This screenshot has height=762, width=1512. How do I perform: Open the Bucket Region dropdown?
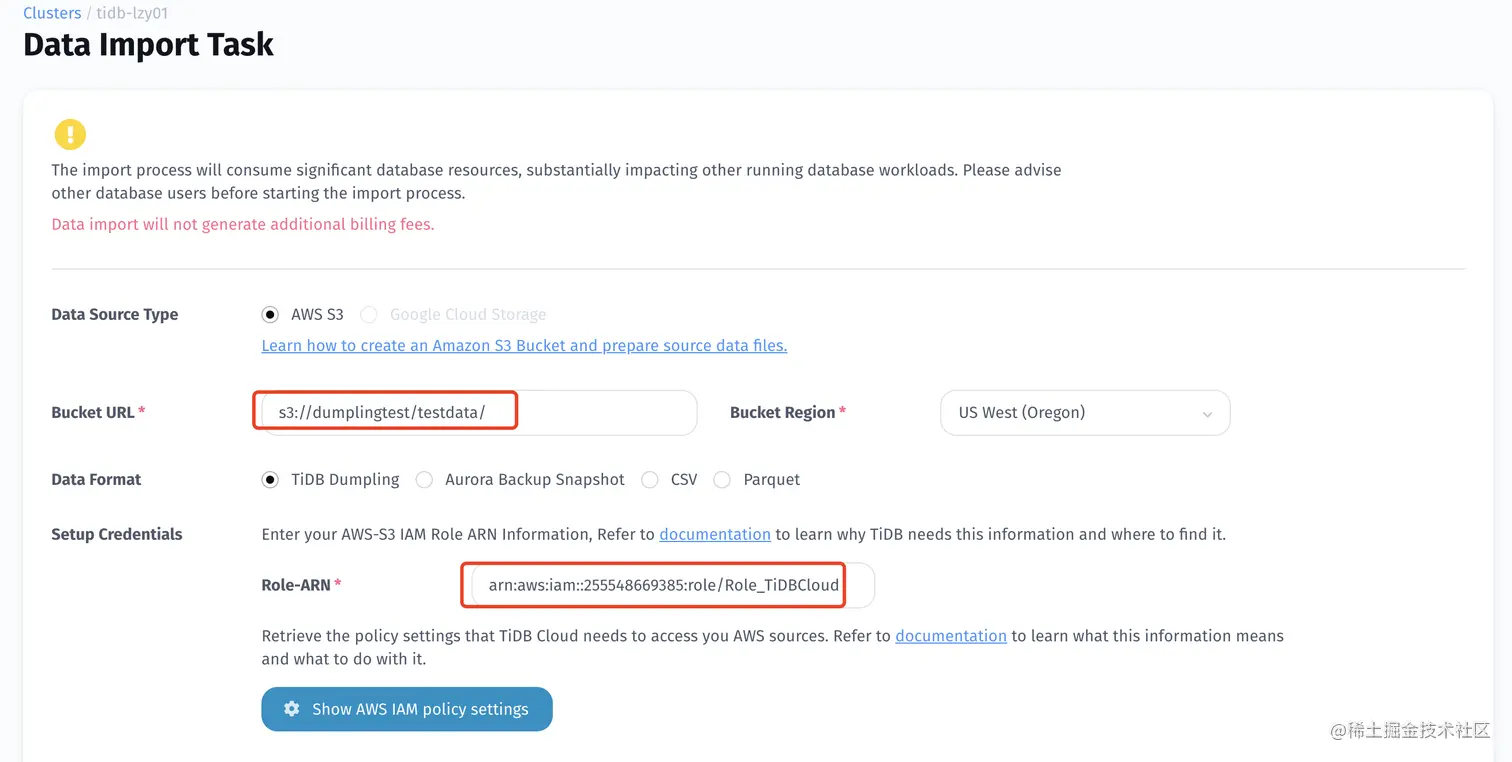tap(1084, 413)
